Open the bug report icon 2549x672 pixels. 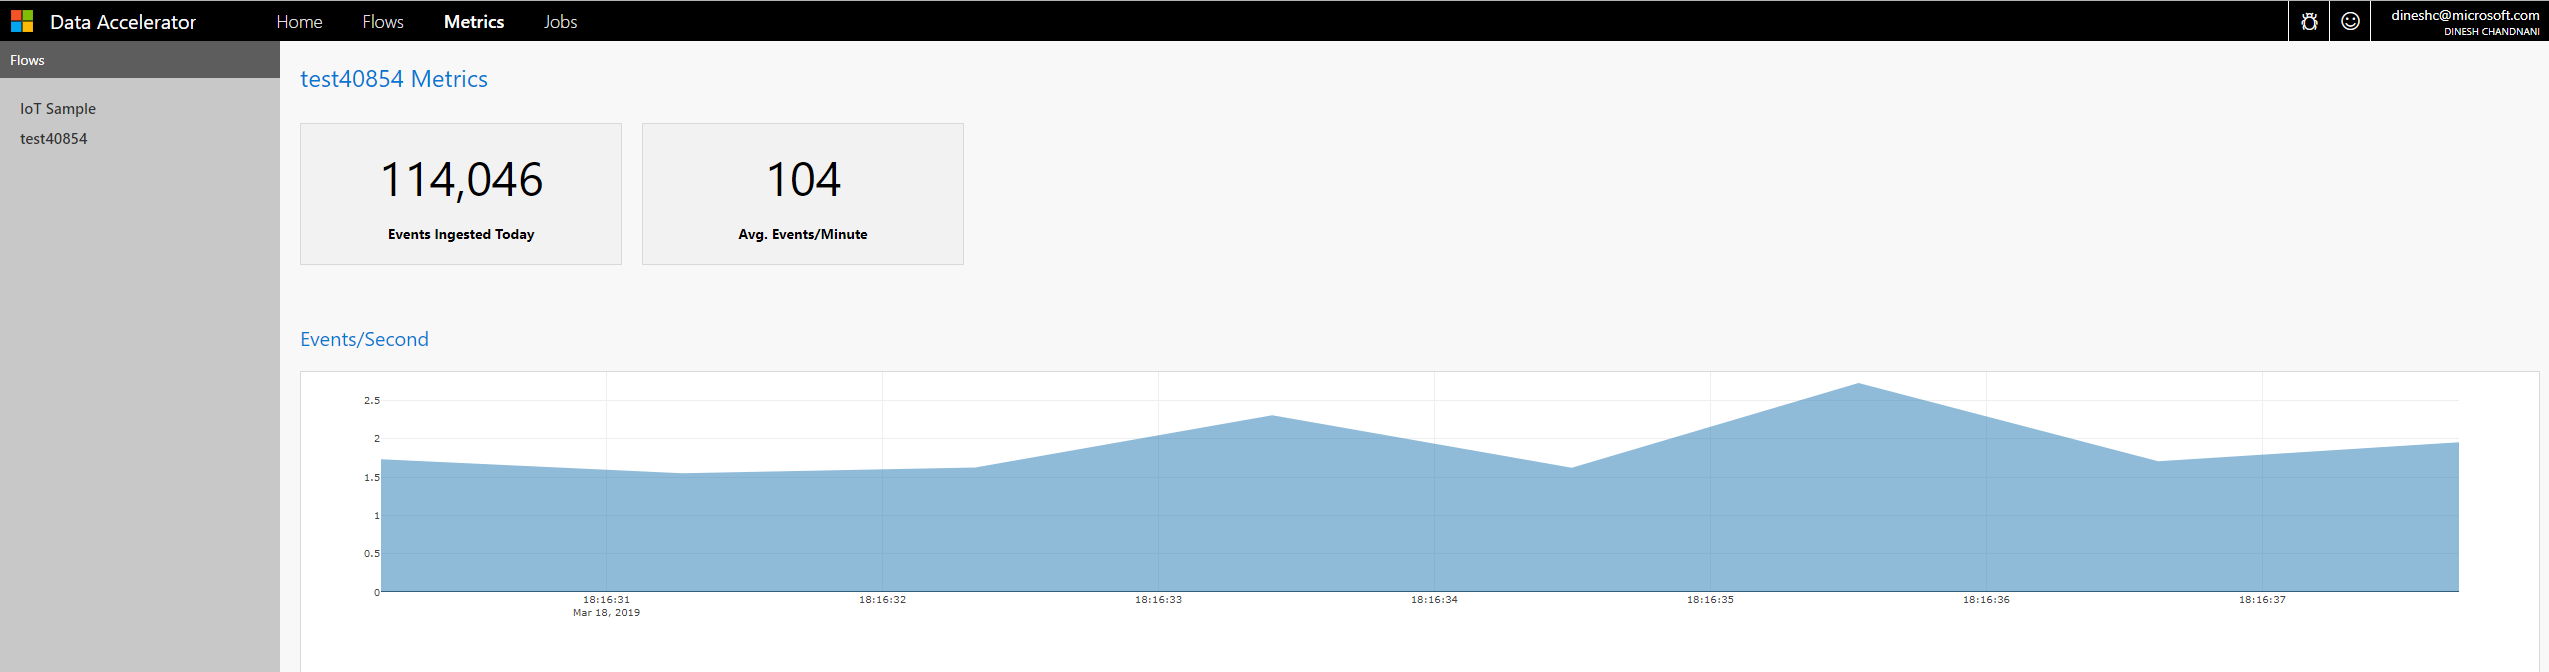pyautogui.click(x=2308, y=21)
